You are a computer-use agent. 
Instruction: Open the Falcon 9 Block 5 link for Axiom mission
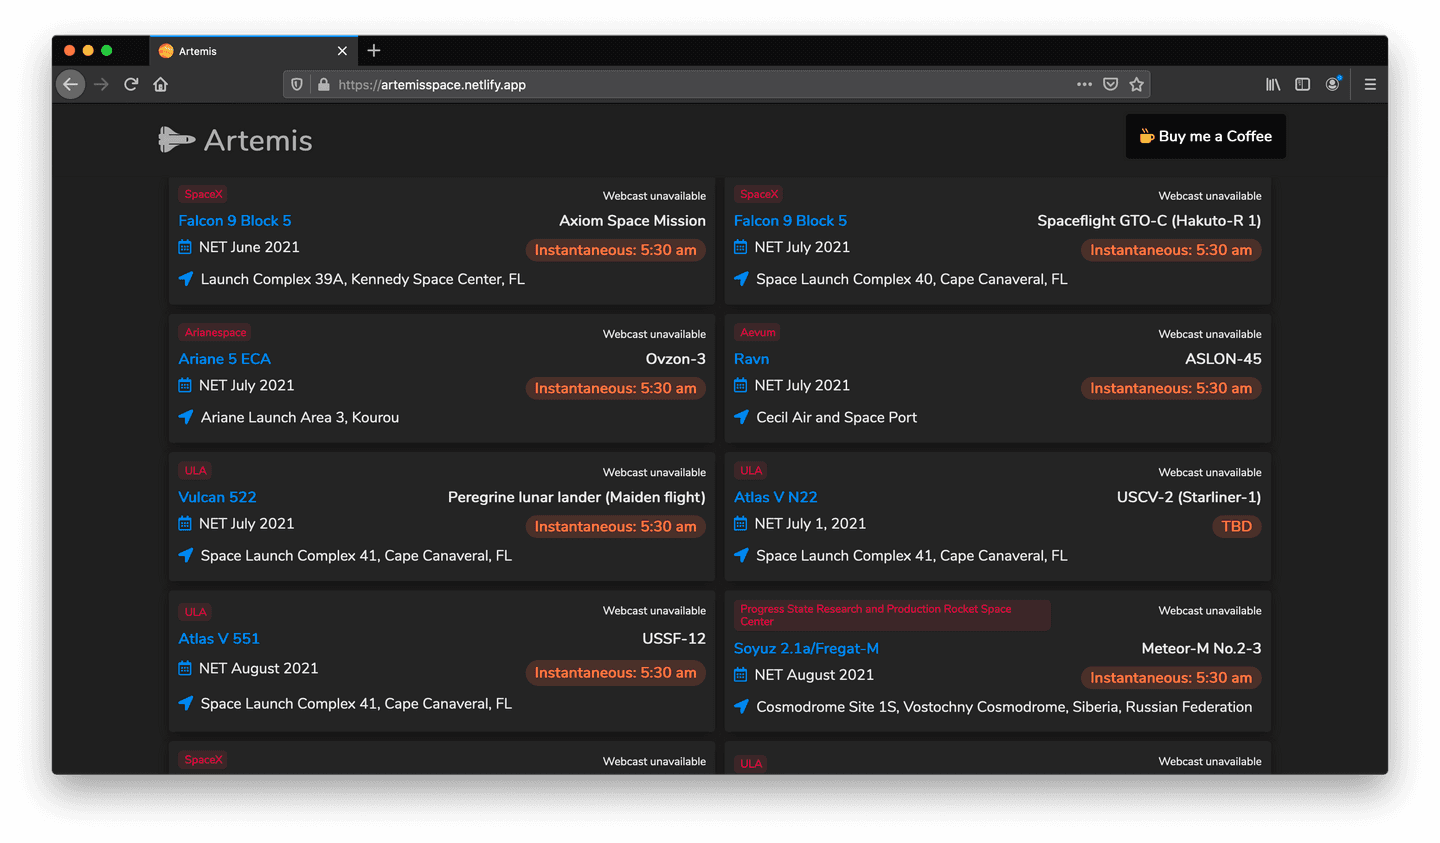pyautogui.click(x=235, y=221)
